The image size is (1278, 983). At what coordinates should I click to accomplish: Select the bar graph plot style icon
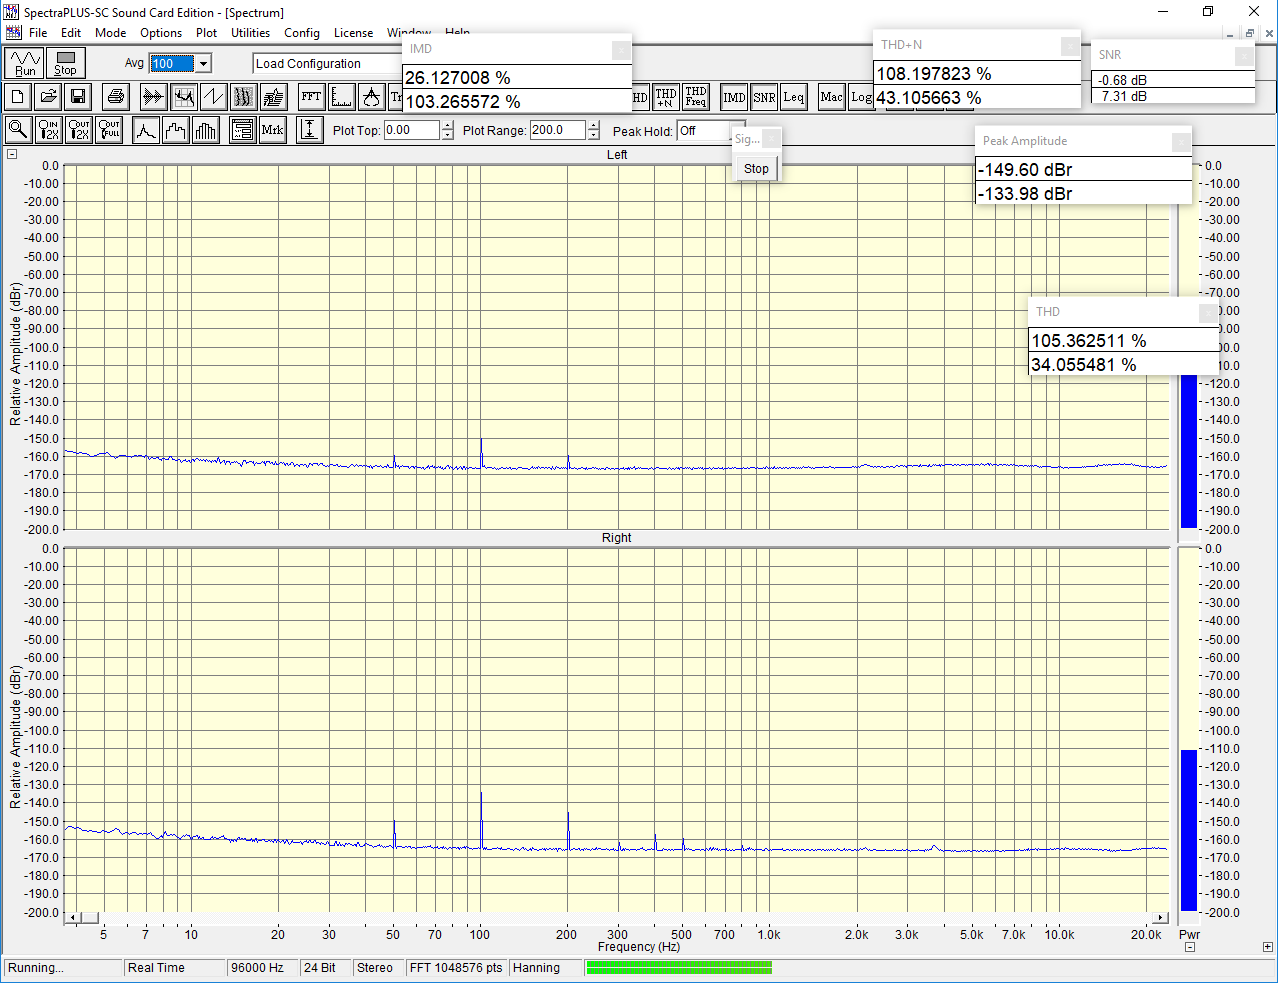[x=206, y=130]
